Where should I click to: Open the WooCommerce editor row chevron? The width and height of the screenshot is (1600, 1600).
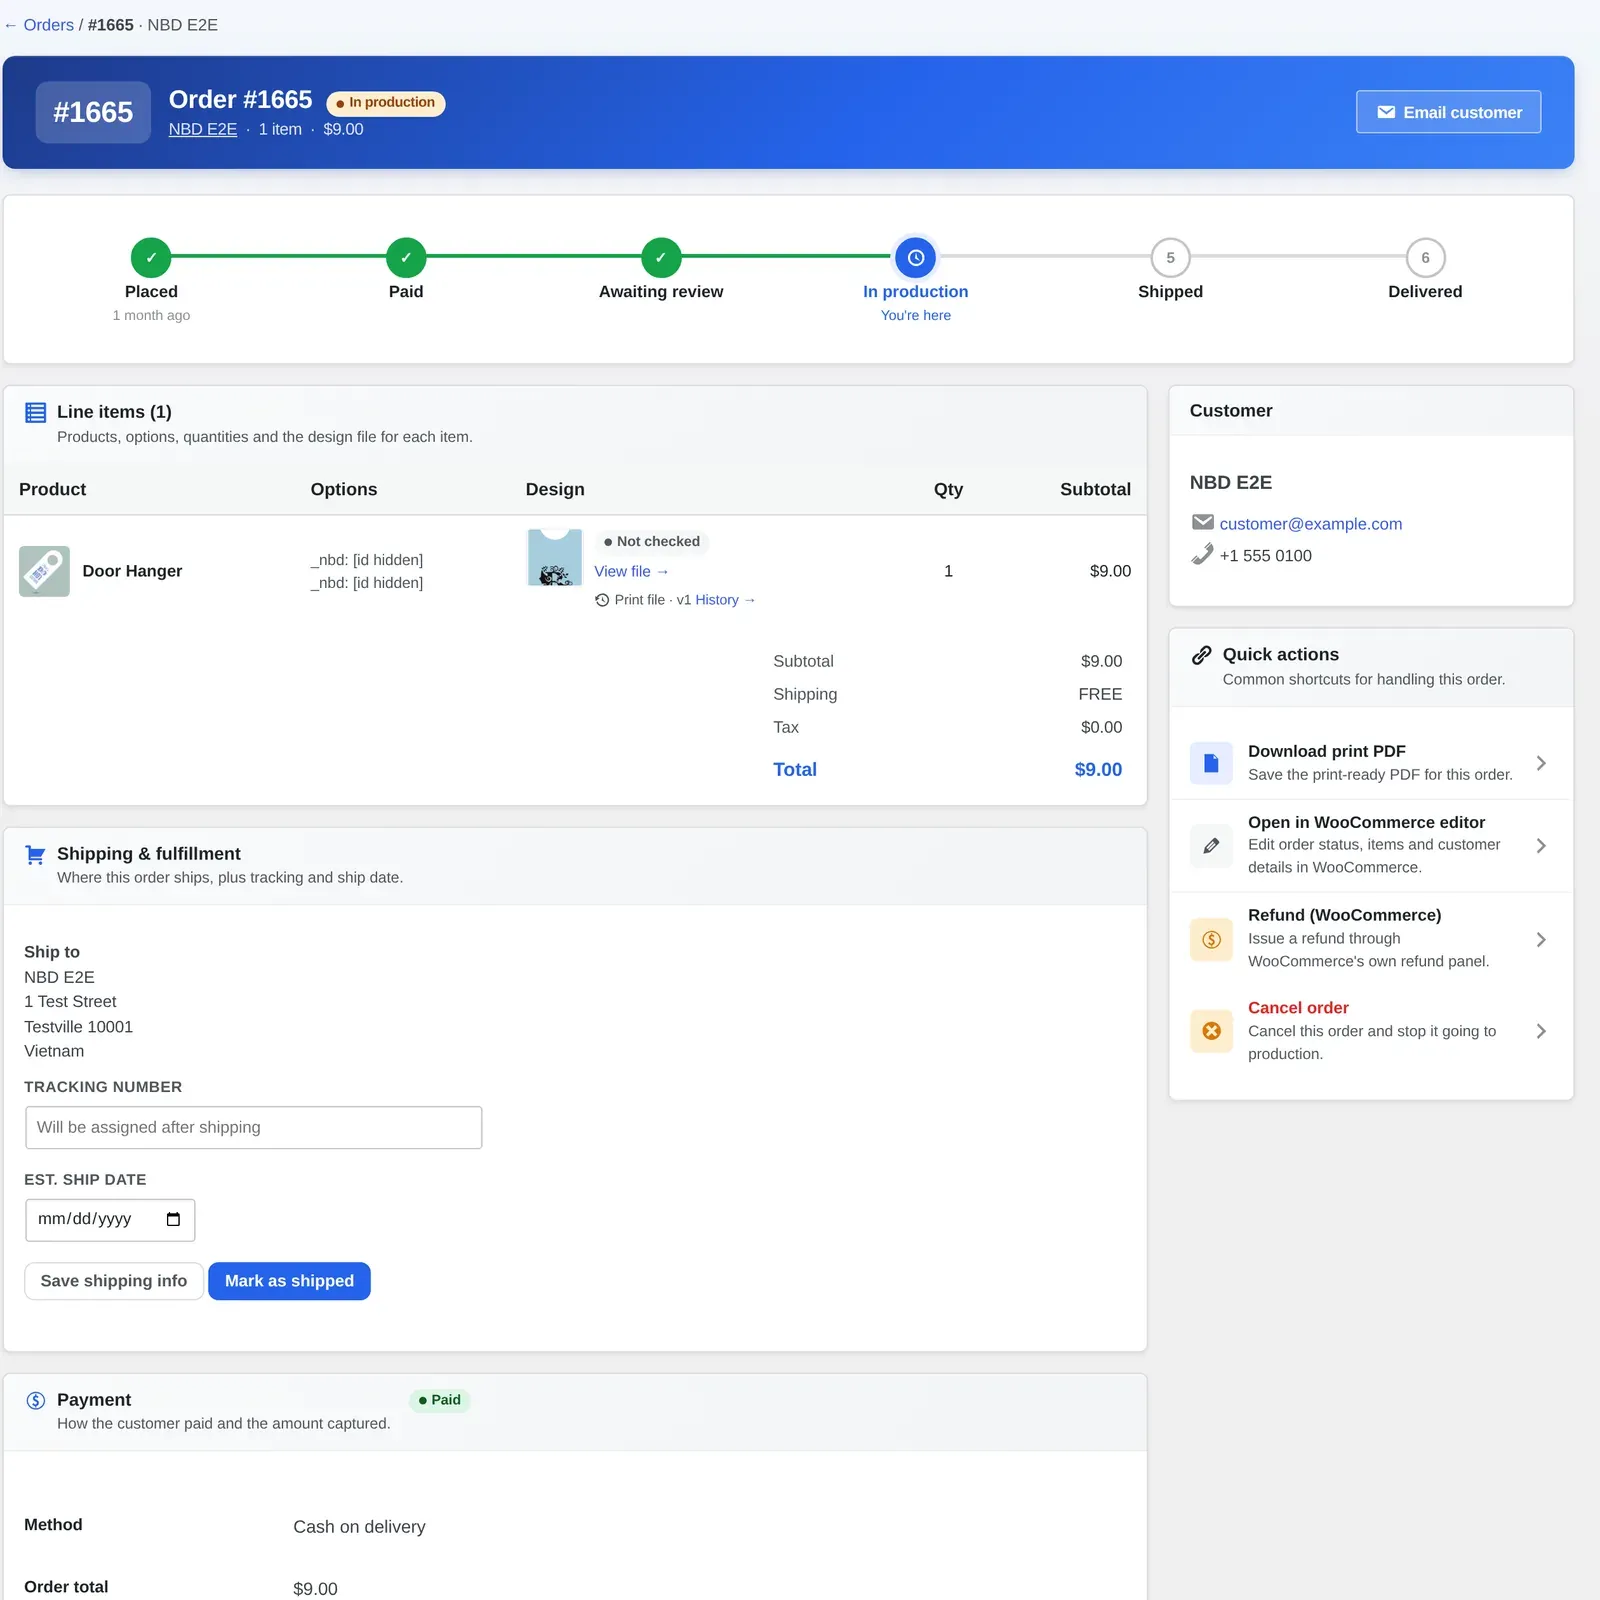(x=1541, y=846)
